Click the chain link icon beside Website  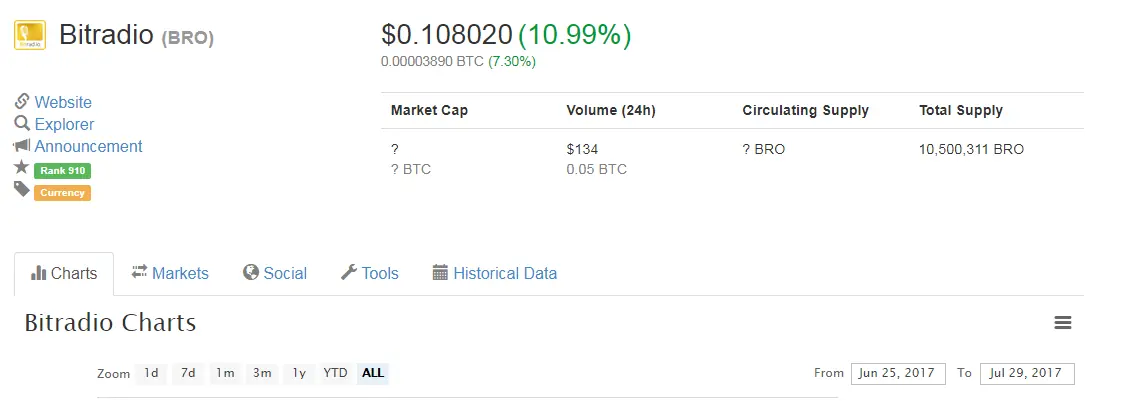point(21,101)
